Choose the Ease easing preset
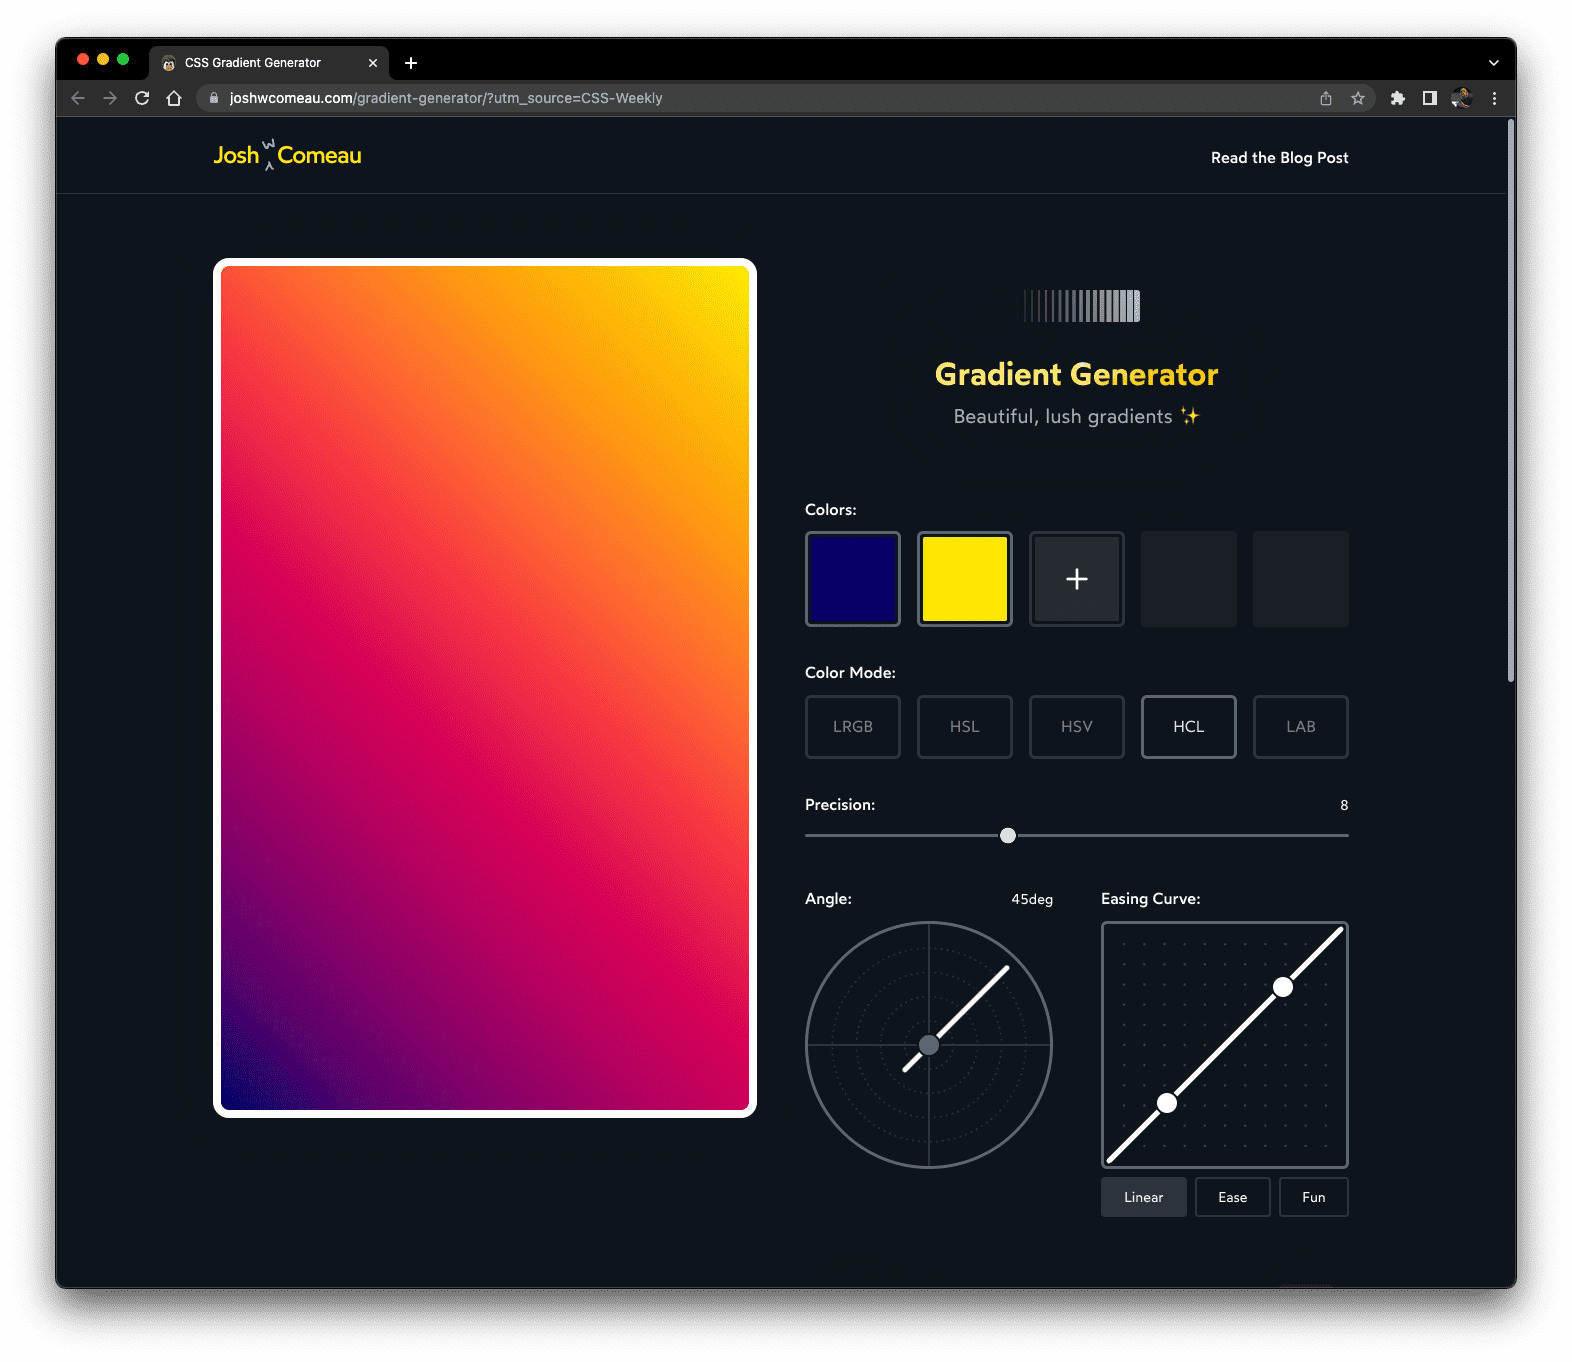 pos(1233,1197)
